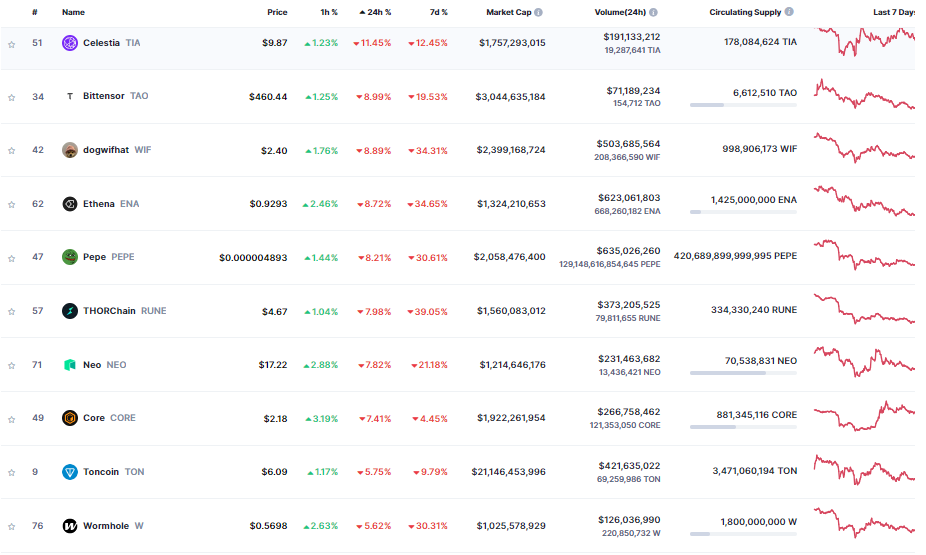Screen dimensions: 926x555
Task: Click the THORChain coin logo
Action: (x=70, y=311)
